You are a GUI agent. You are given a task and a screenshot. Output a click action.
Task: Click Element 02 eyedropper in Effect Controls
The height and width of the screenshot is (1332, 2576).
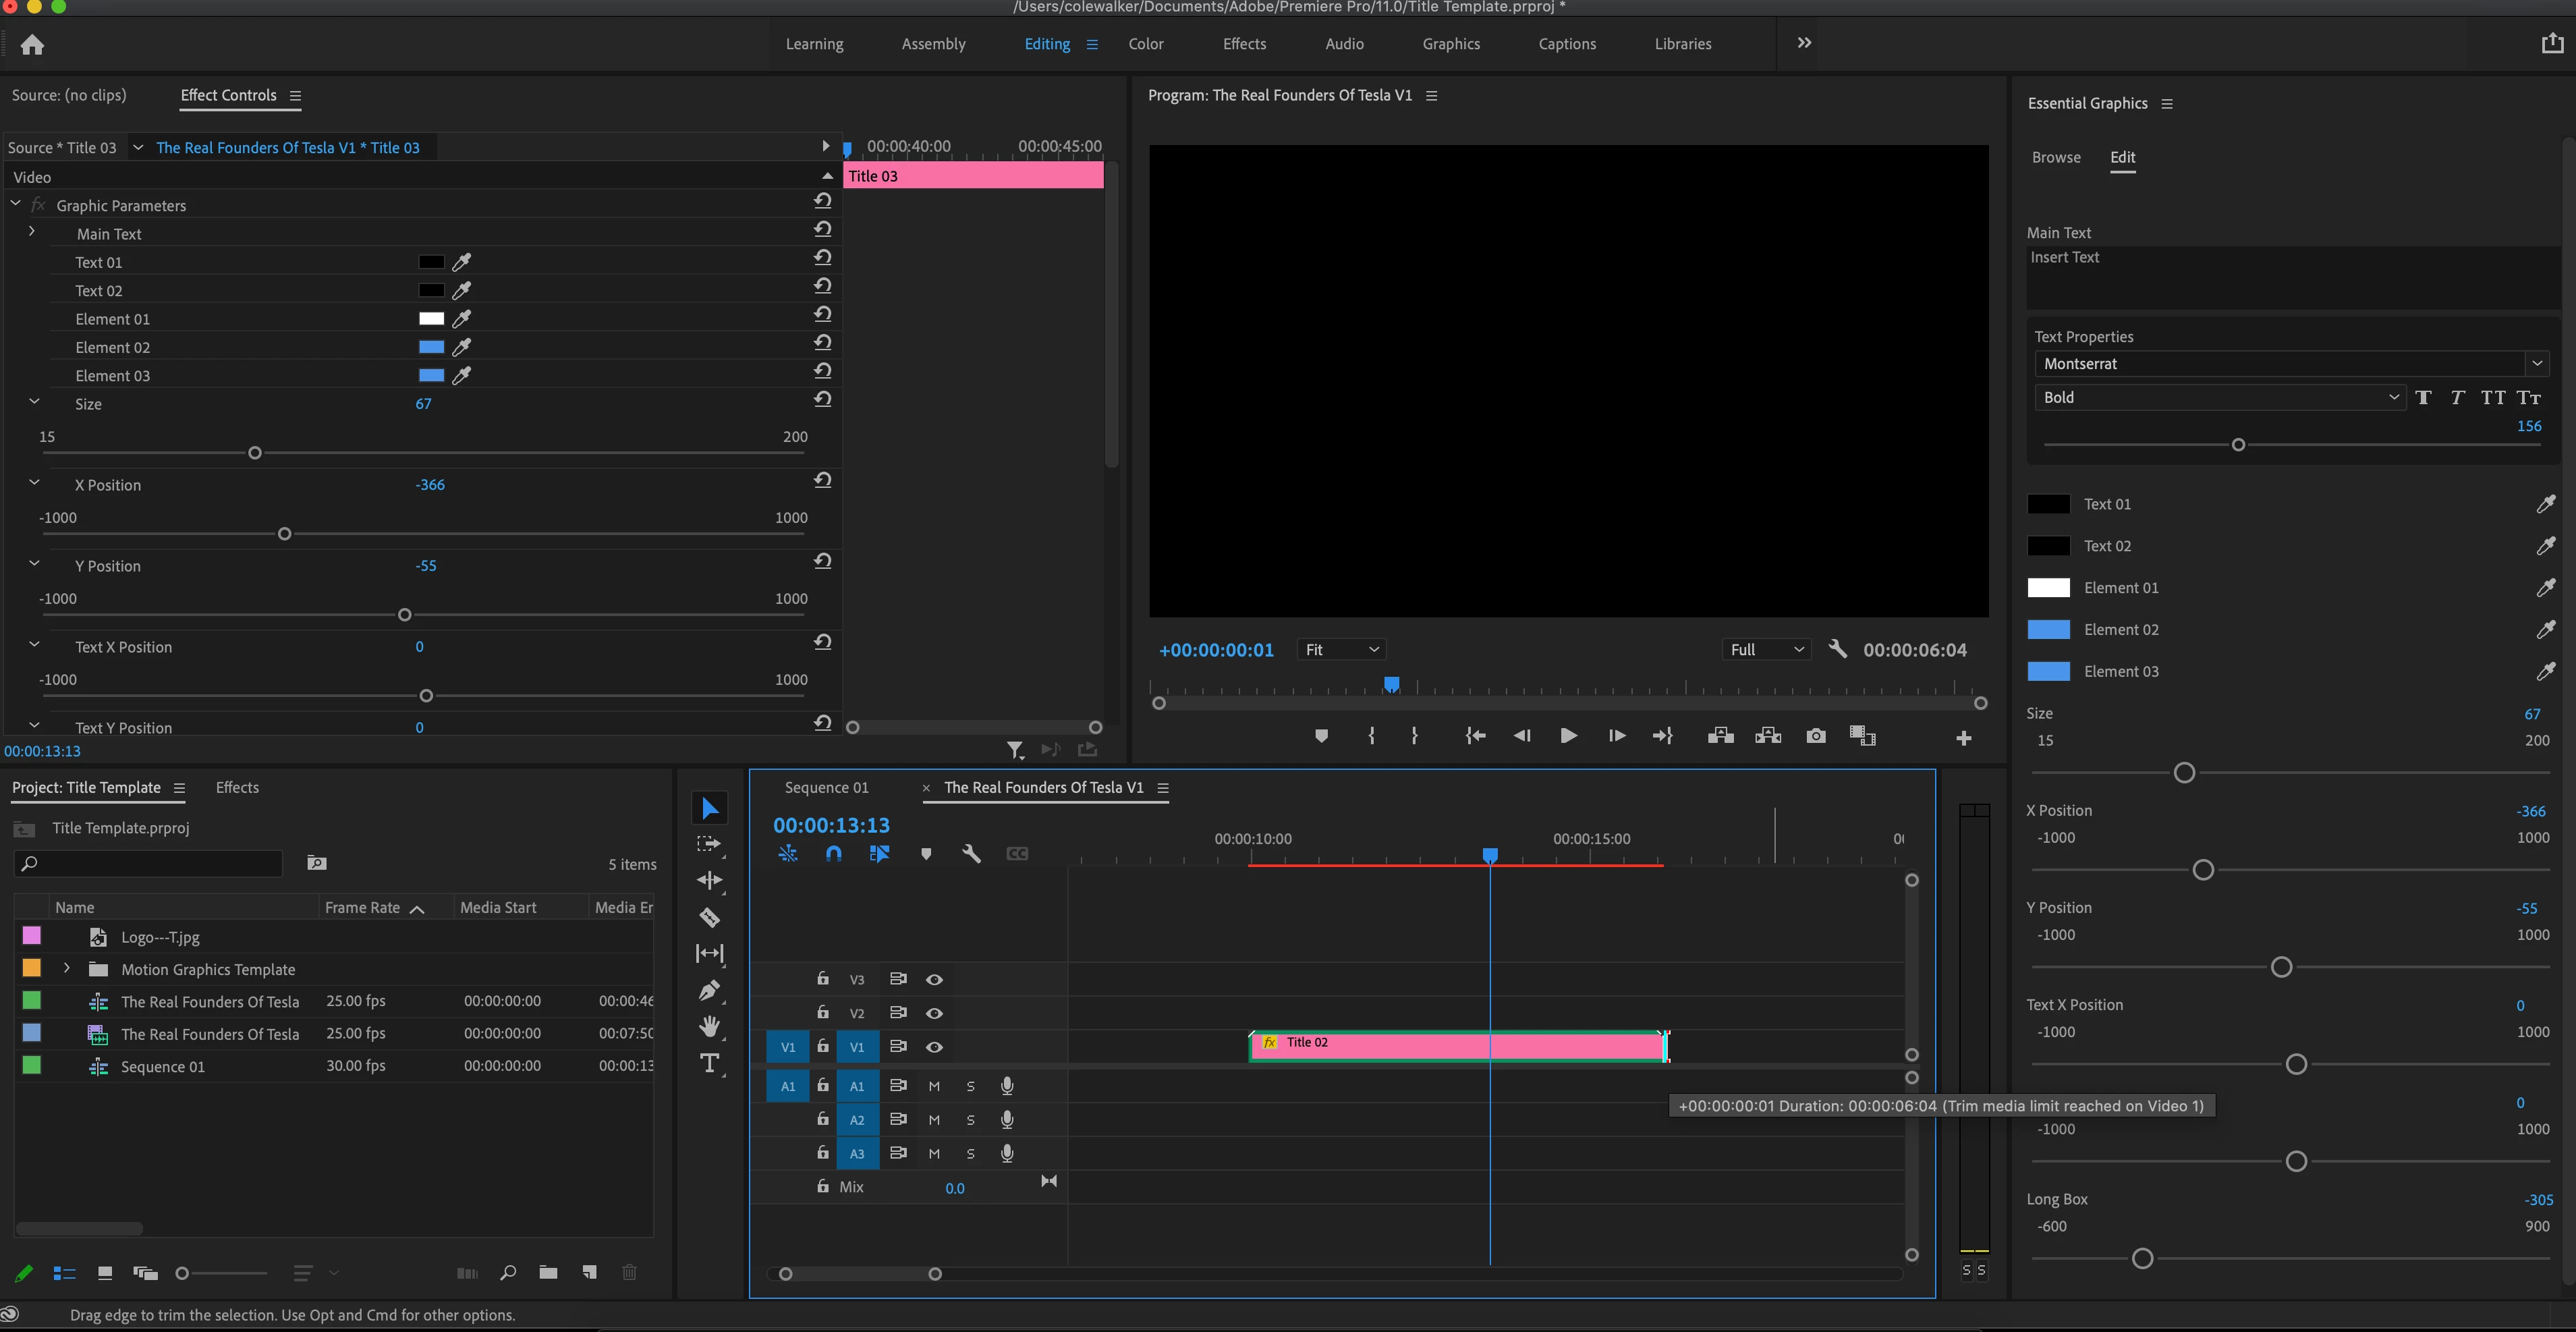coord(461,347)
